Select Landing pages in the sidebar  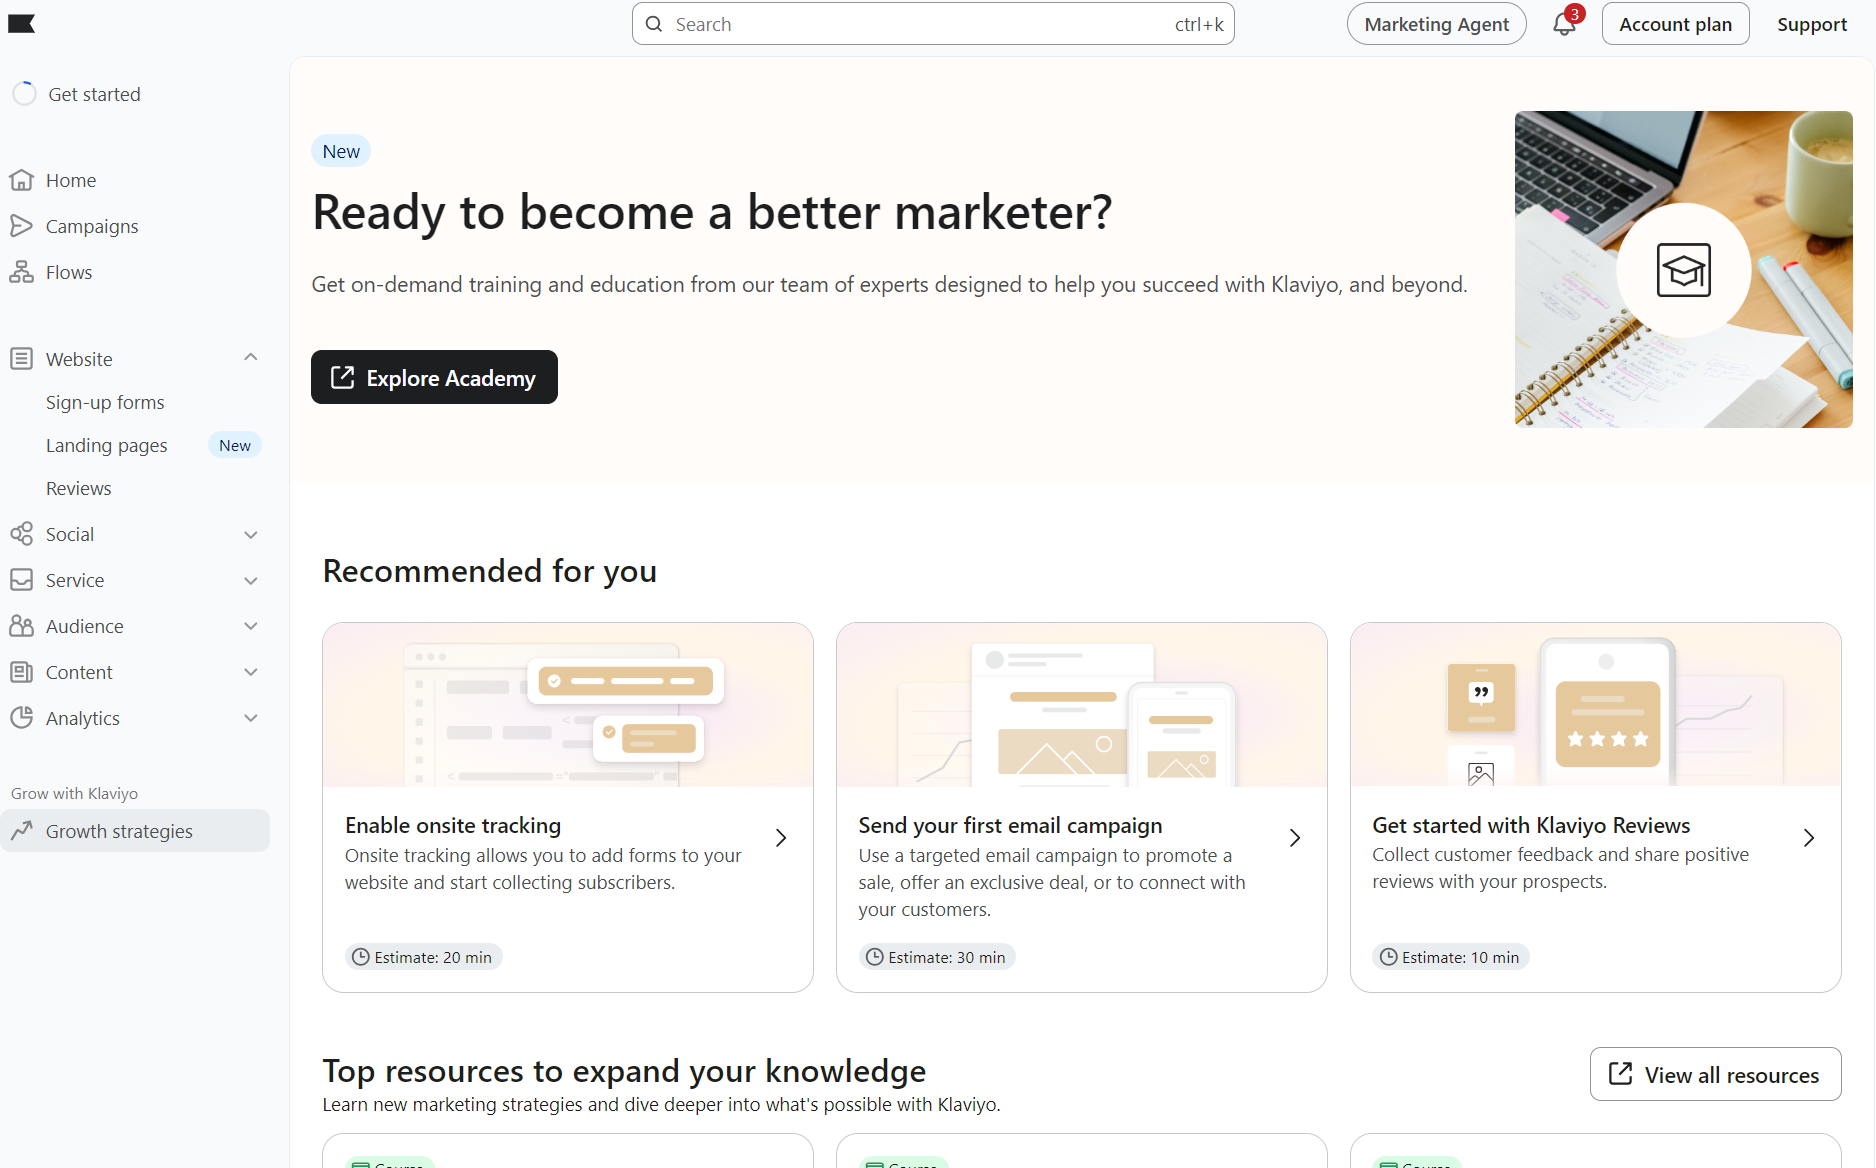[x=107, y=445]
